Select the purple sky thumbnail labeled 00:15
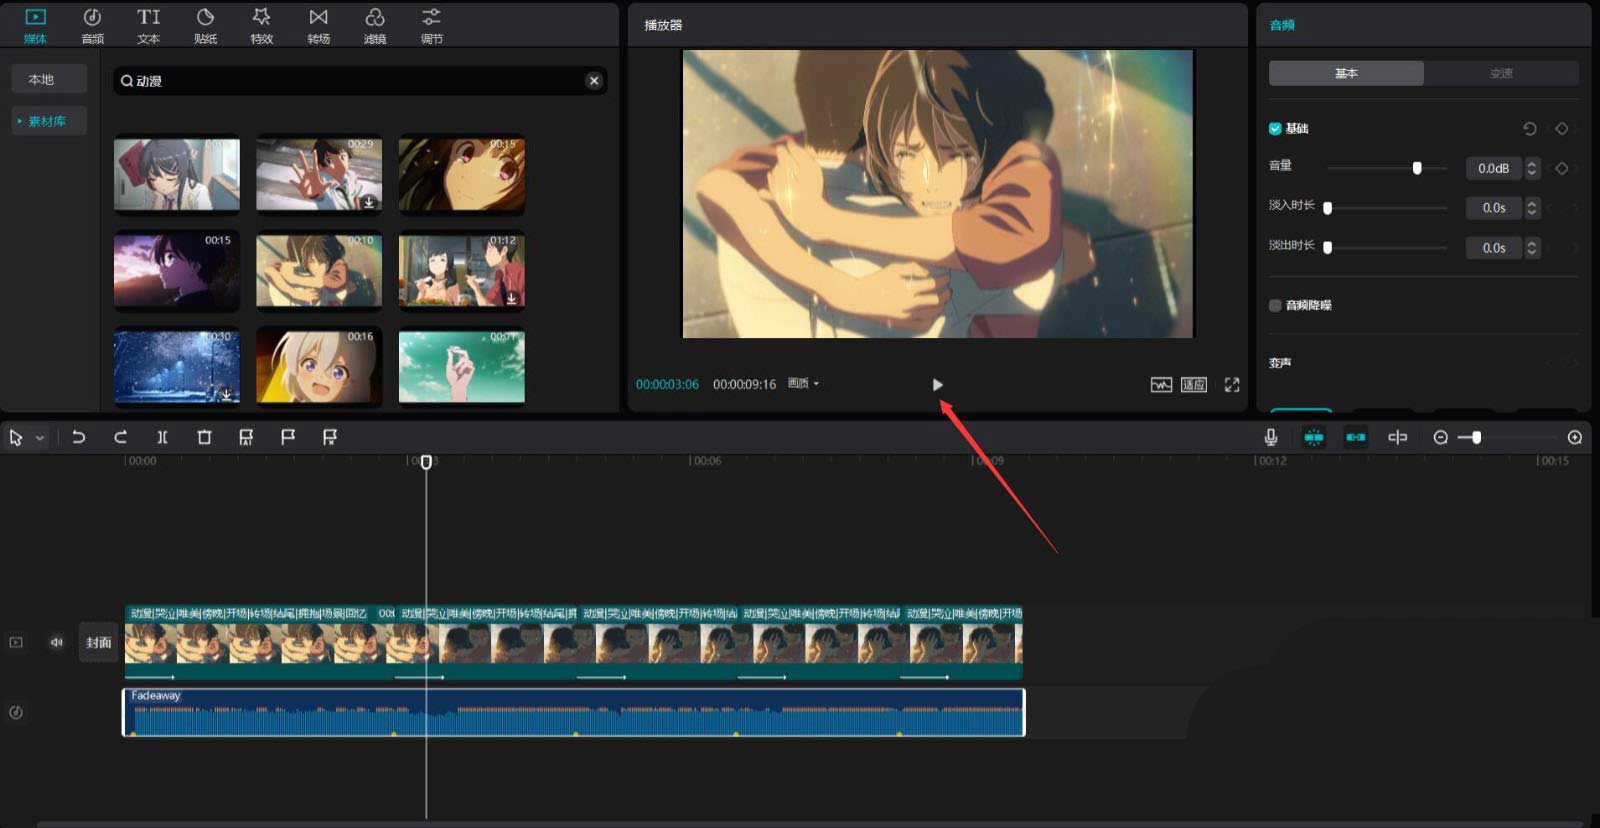The width and height of the screenshot is (1600, 828). (177, 271)
